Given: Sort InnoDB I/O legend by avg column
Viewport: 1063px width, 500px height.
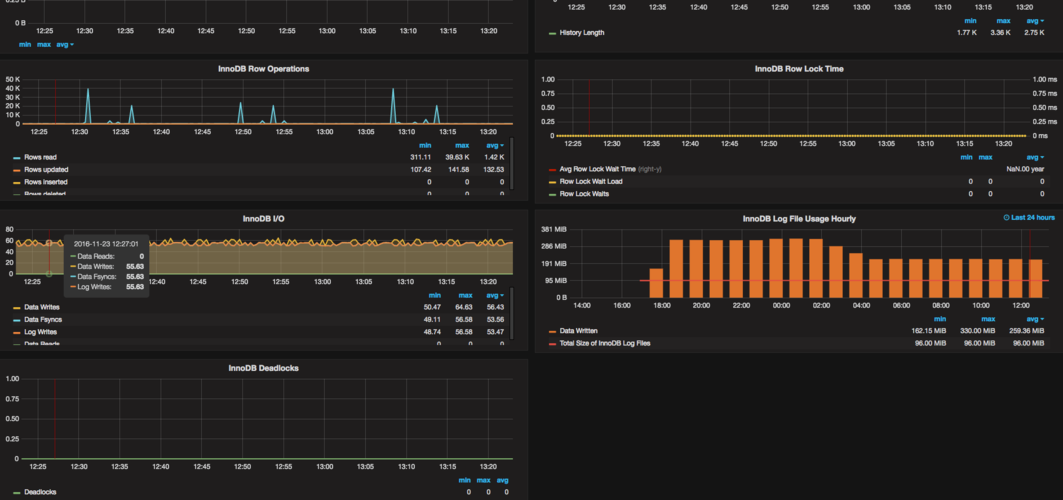Looking at the screenshot, I should [x=493, y=295].
